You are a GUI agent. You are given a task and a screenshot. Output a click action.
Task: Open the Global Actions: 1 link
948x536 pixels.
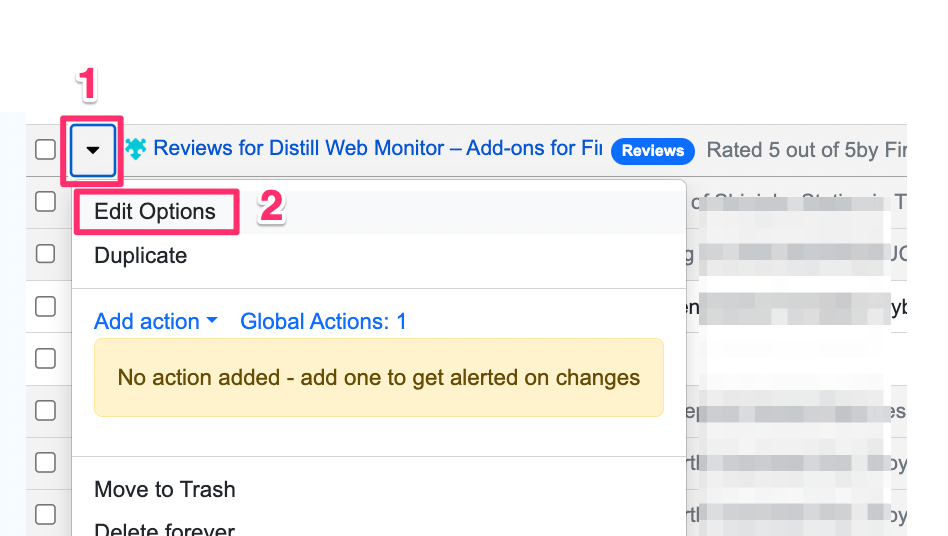coord(323,322)
